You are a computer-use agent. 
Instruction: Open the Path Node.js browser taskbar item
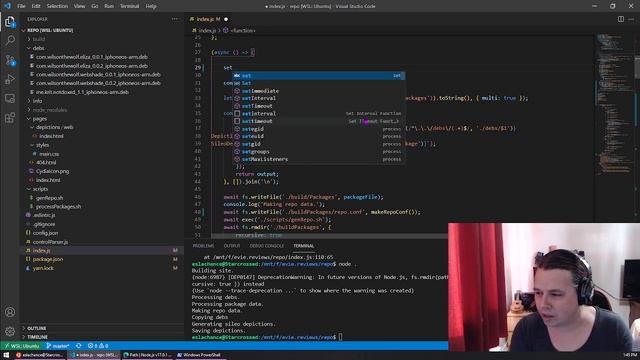(x=148, y=355)
